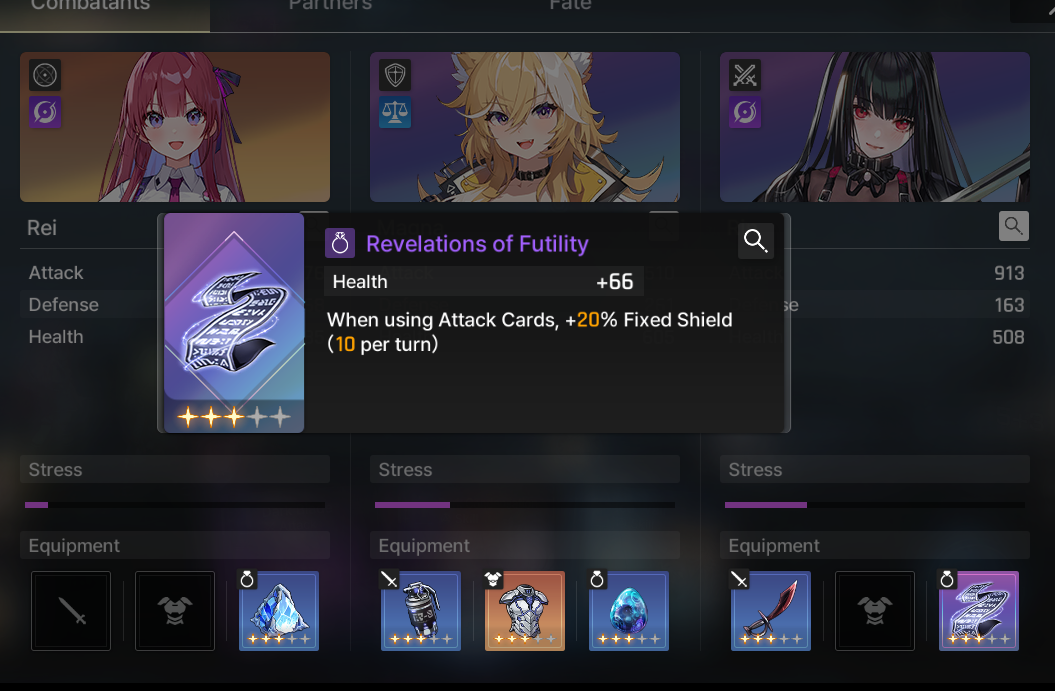The height and width of the screenshot is (691, 1055).
Task: Select the red curved sword weapon
Action: [x=771, y=611]
